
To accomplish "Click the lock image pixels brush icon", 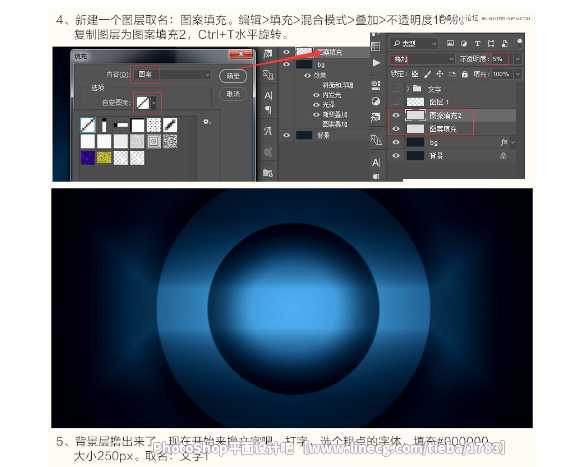I will 427,74.
